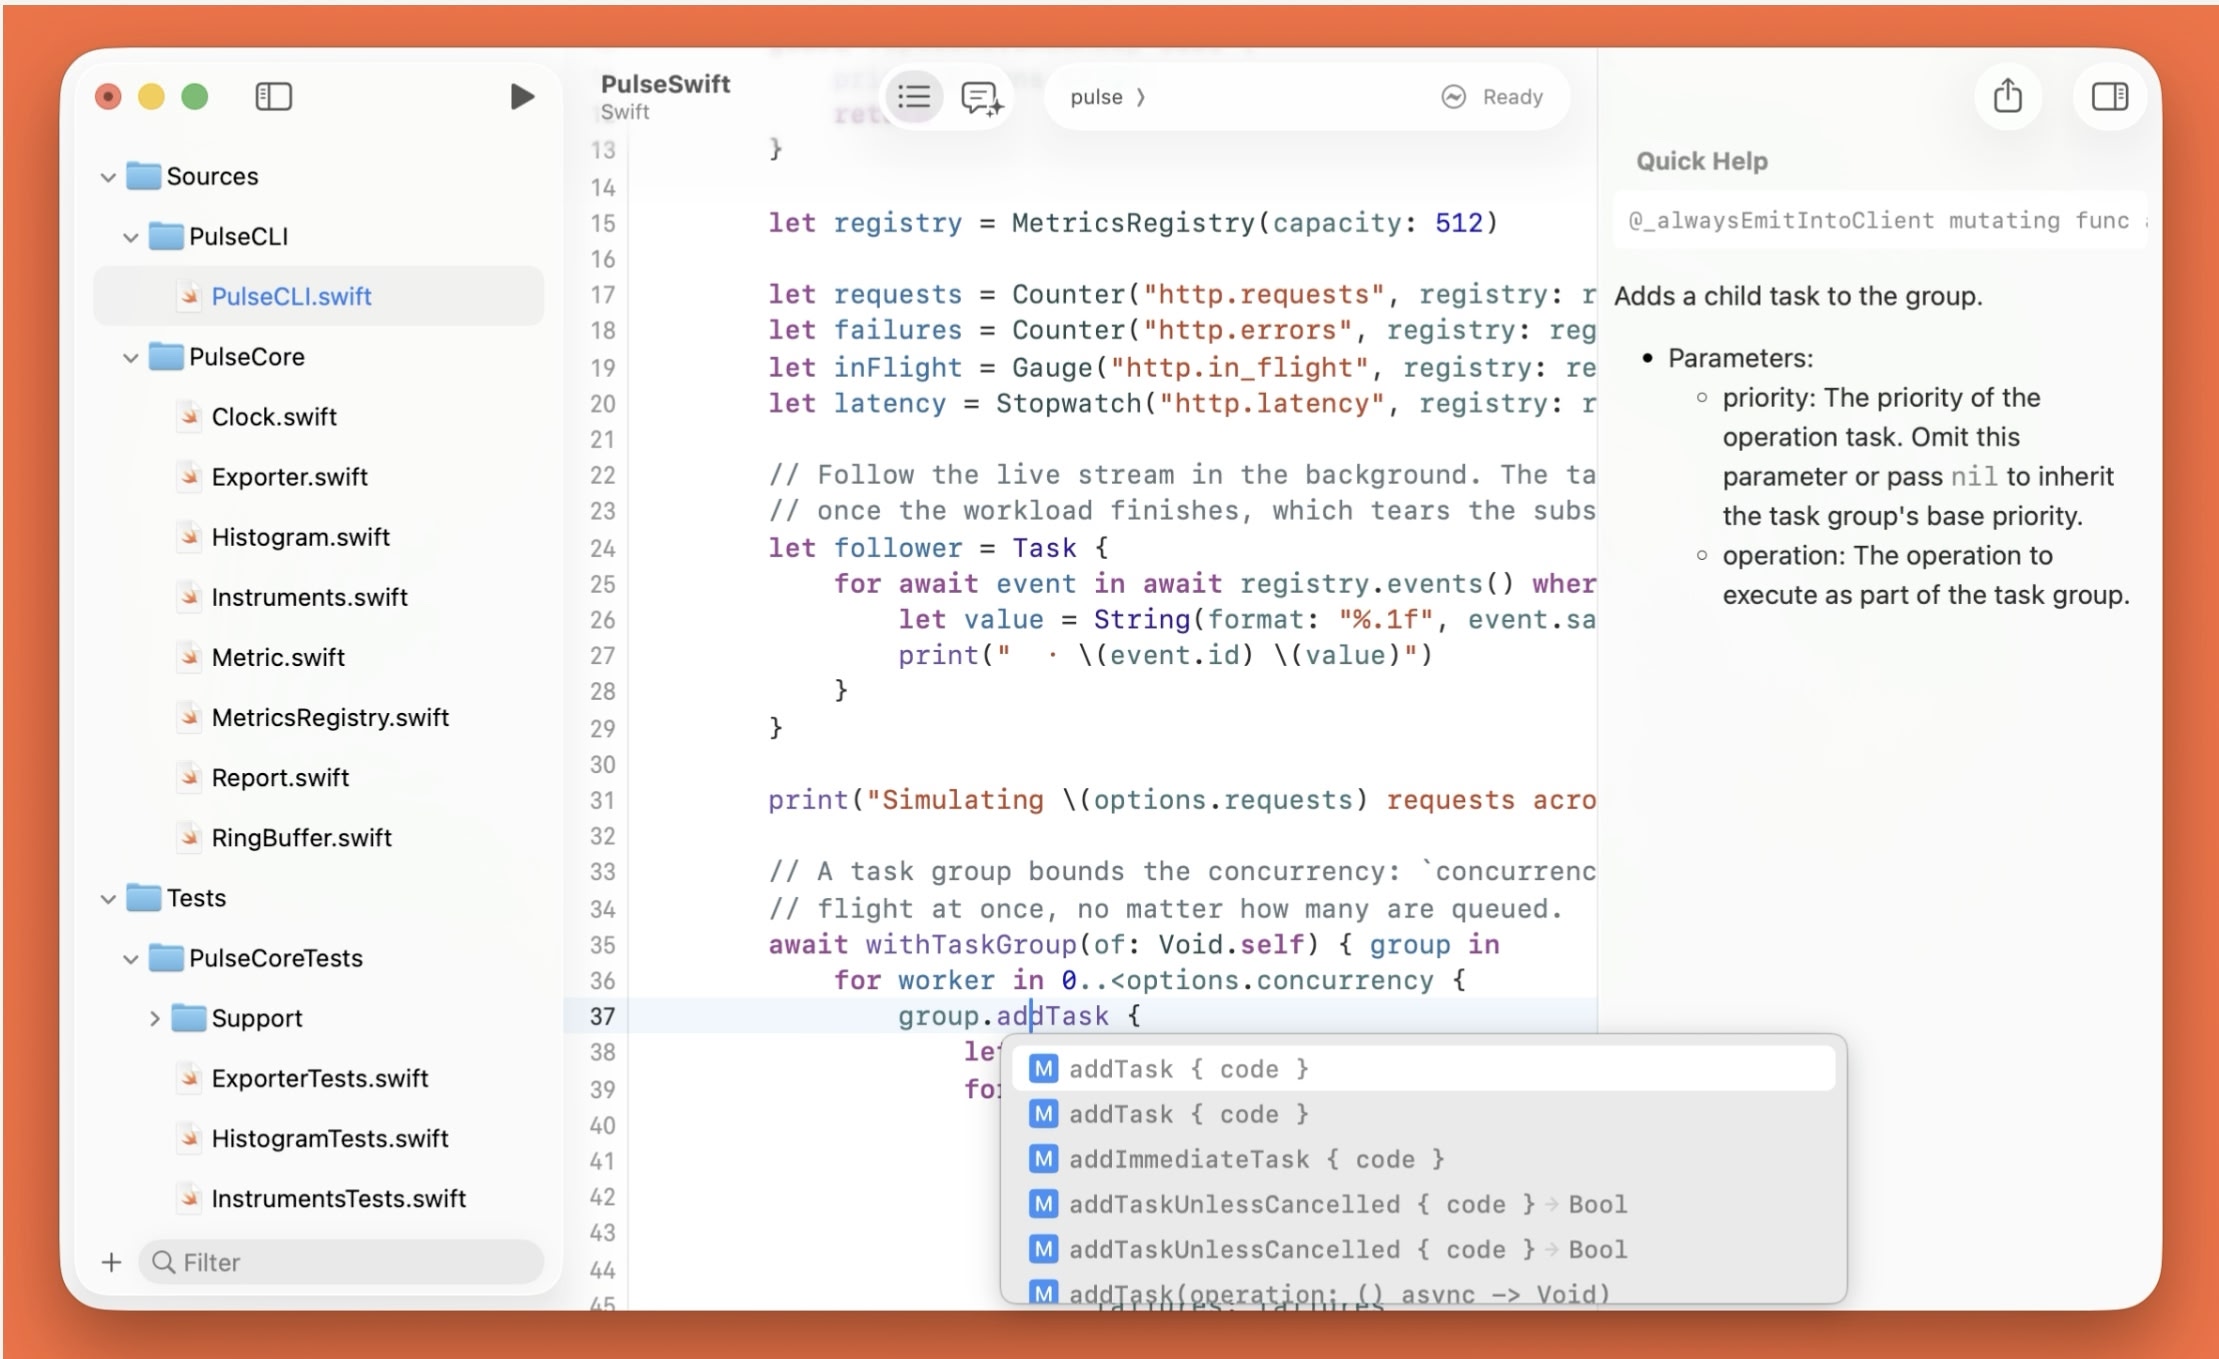Screen dimensions: 2219x1359
Task: Open Instruments.swift file
Action: pos(309,597)
